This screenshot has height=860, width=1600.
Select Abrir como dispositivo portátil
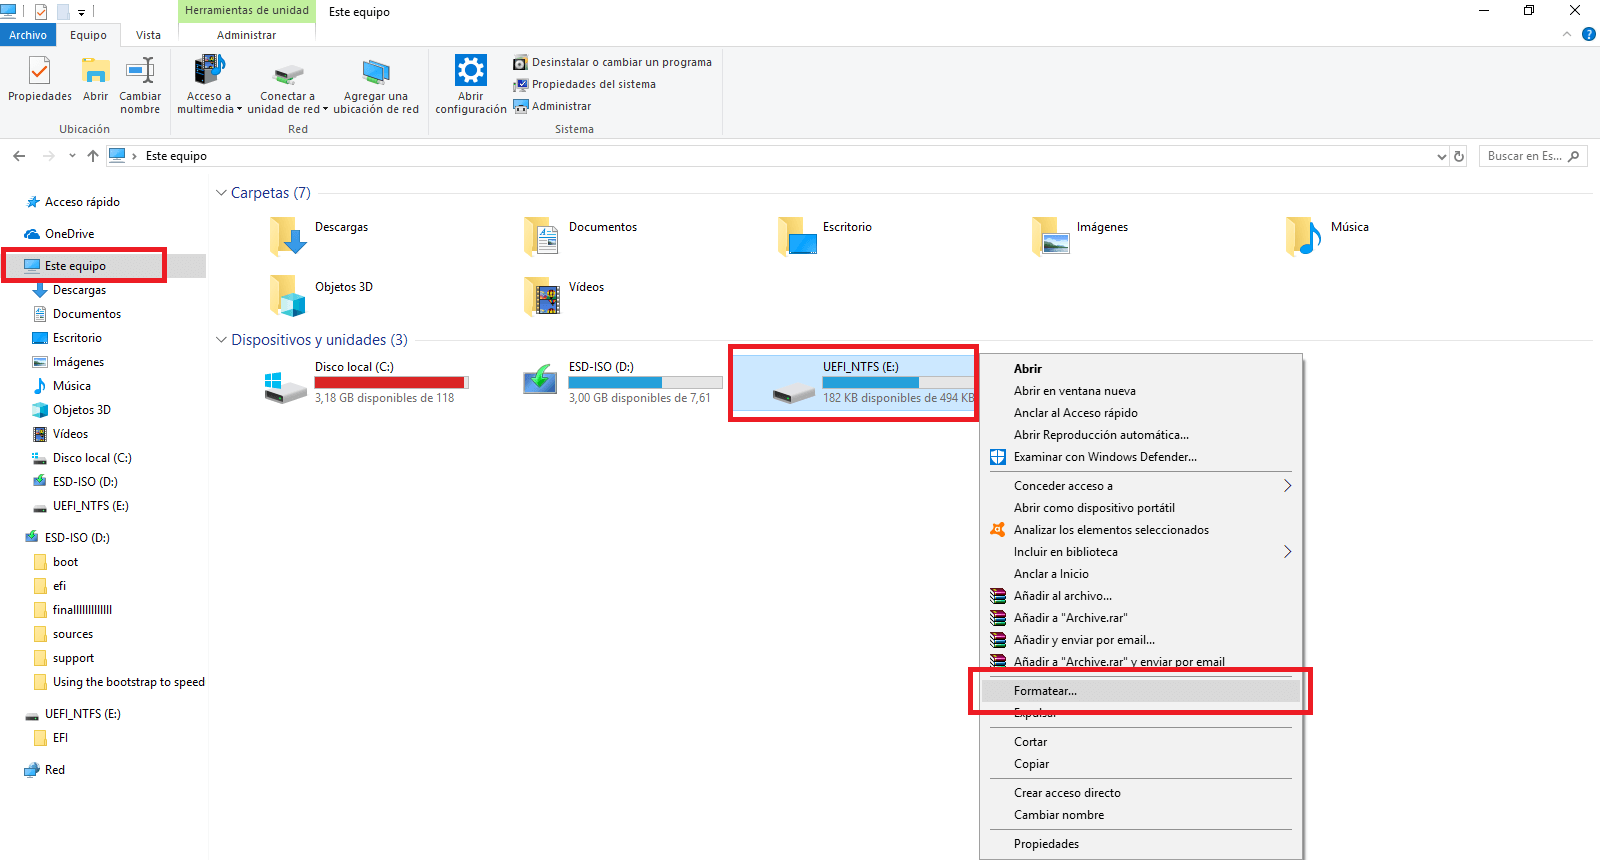[x=1141, y=508]
